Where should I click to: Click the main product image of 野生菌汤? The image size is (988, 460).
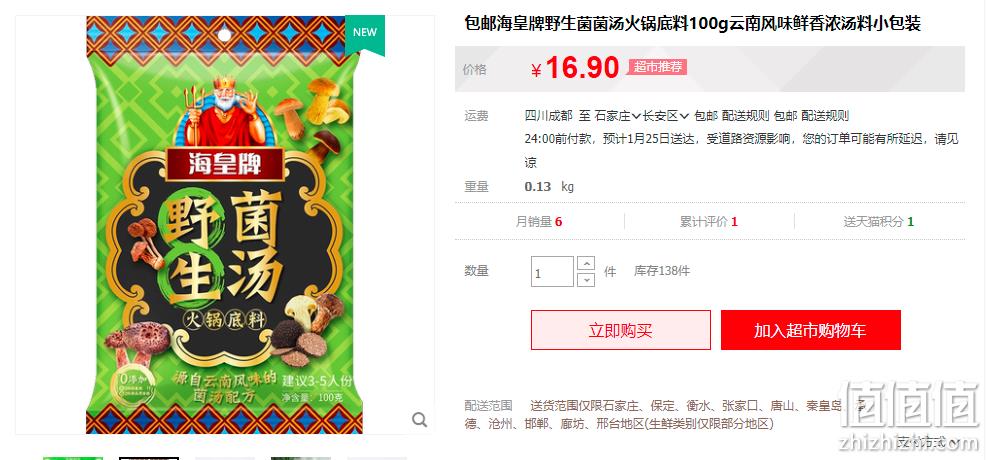(x=224, y=225)
